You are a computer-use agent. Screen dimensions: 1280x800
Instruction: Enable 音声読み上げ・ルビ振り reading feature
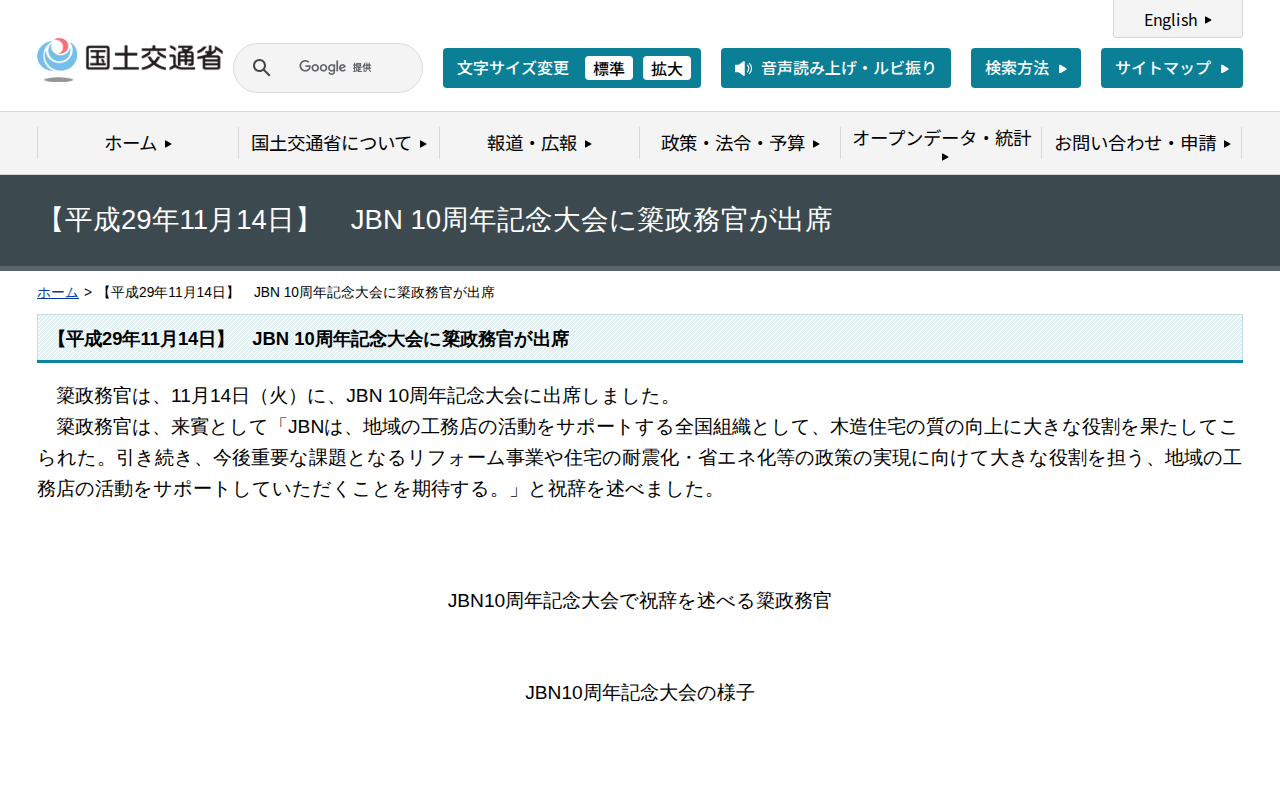click(836, 68)
